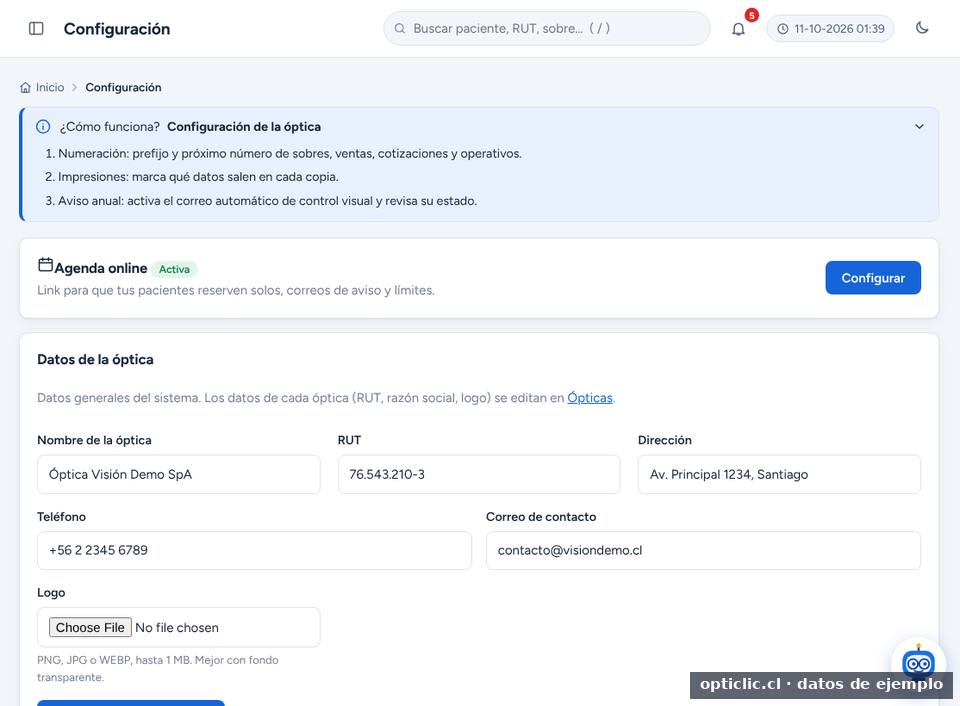The width and height of the screenshot is (960, 706).
Task: Edit the Teléfono input field
Action: pos(254,550)
